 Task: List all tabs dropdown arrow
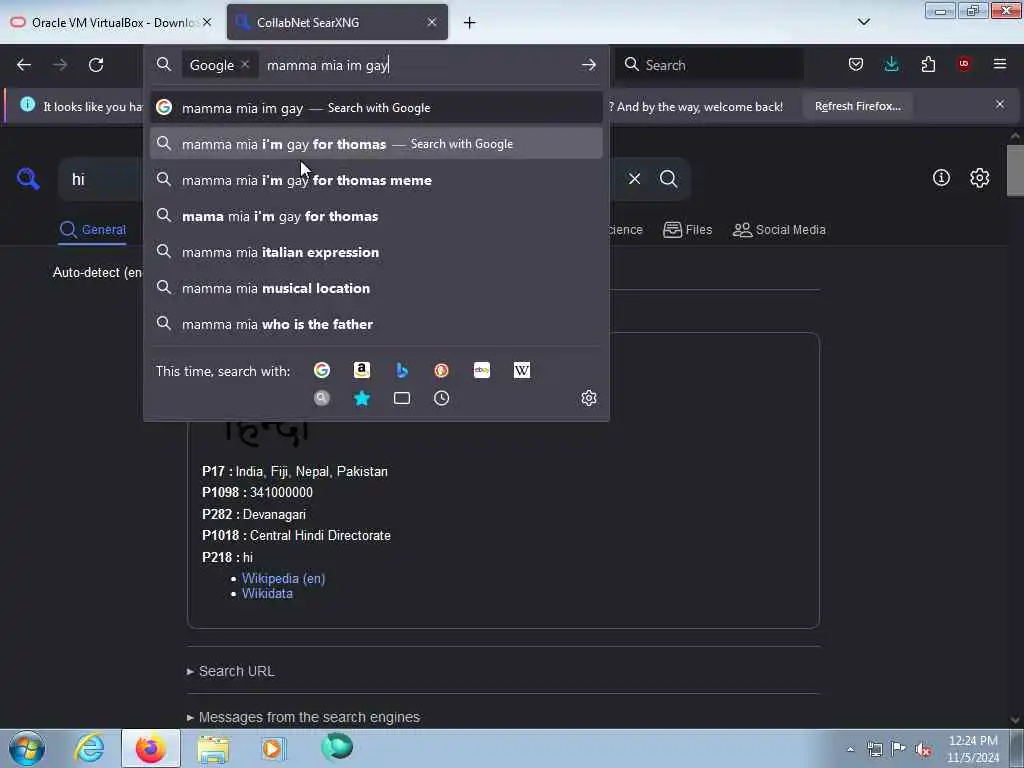[x=863, y=22]
